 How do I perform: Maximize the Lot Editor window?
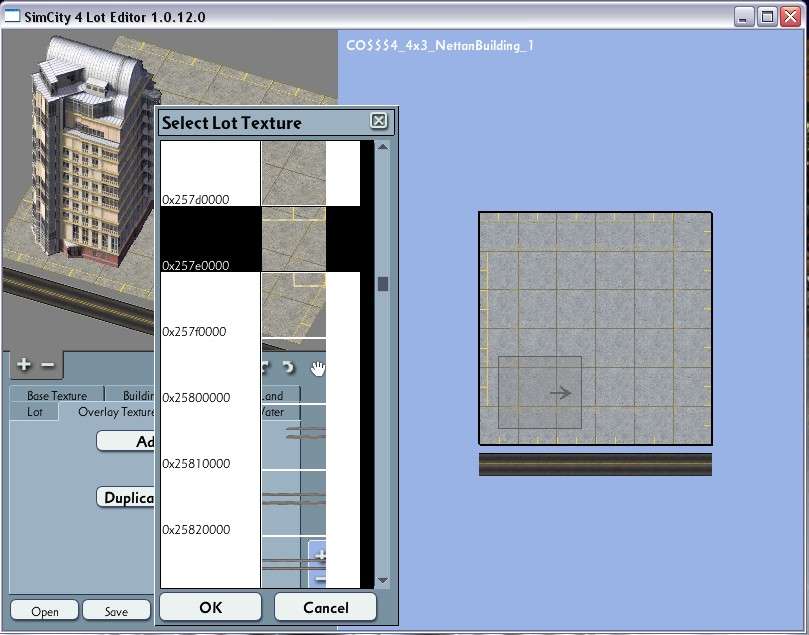click(767, 17)
